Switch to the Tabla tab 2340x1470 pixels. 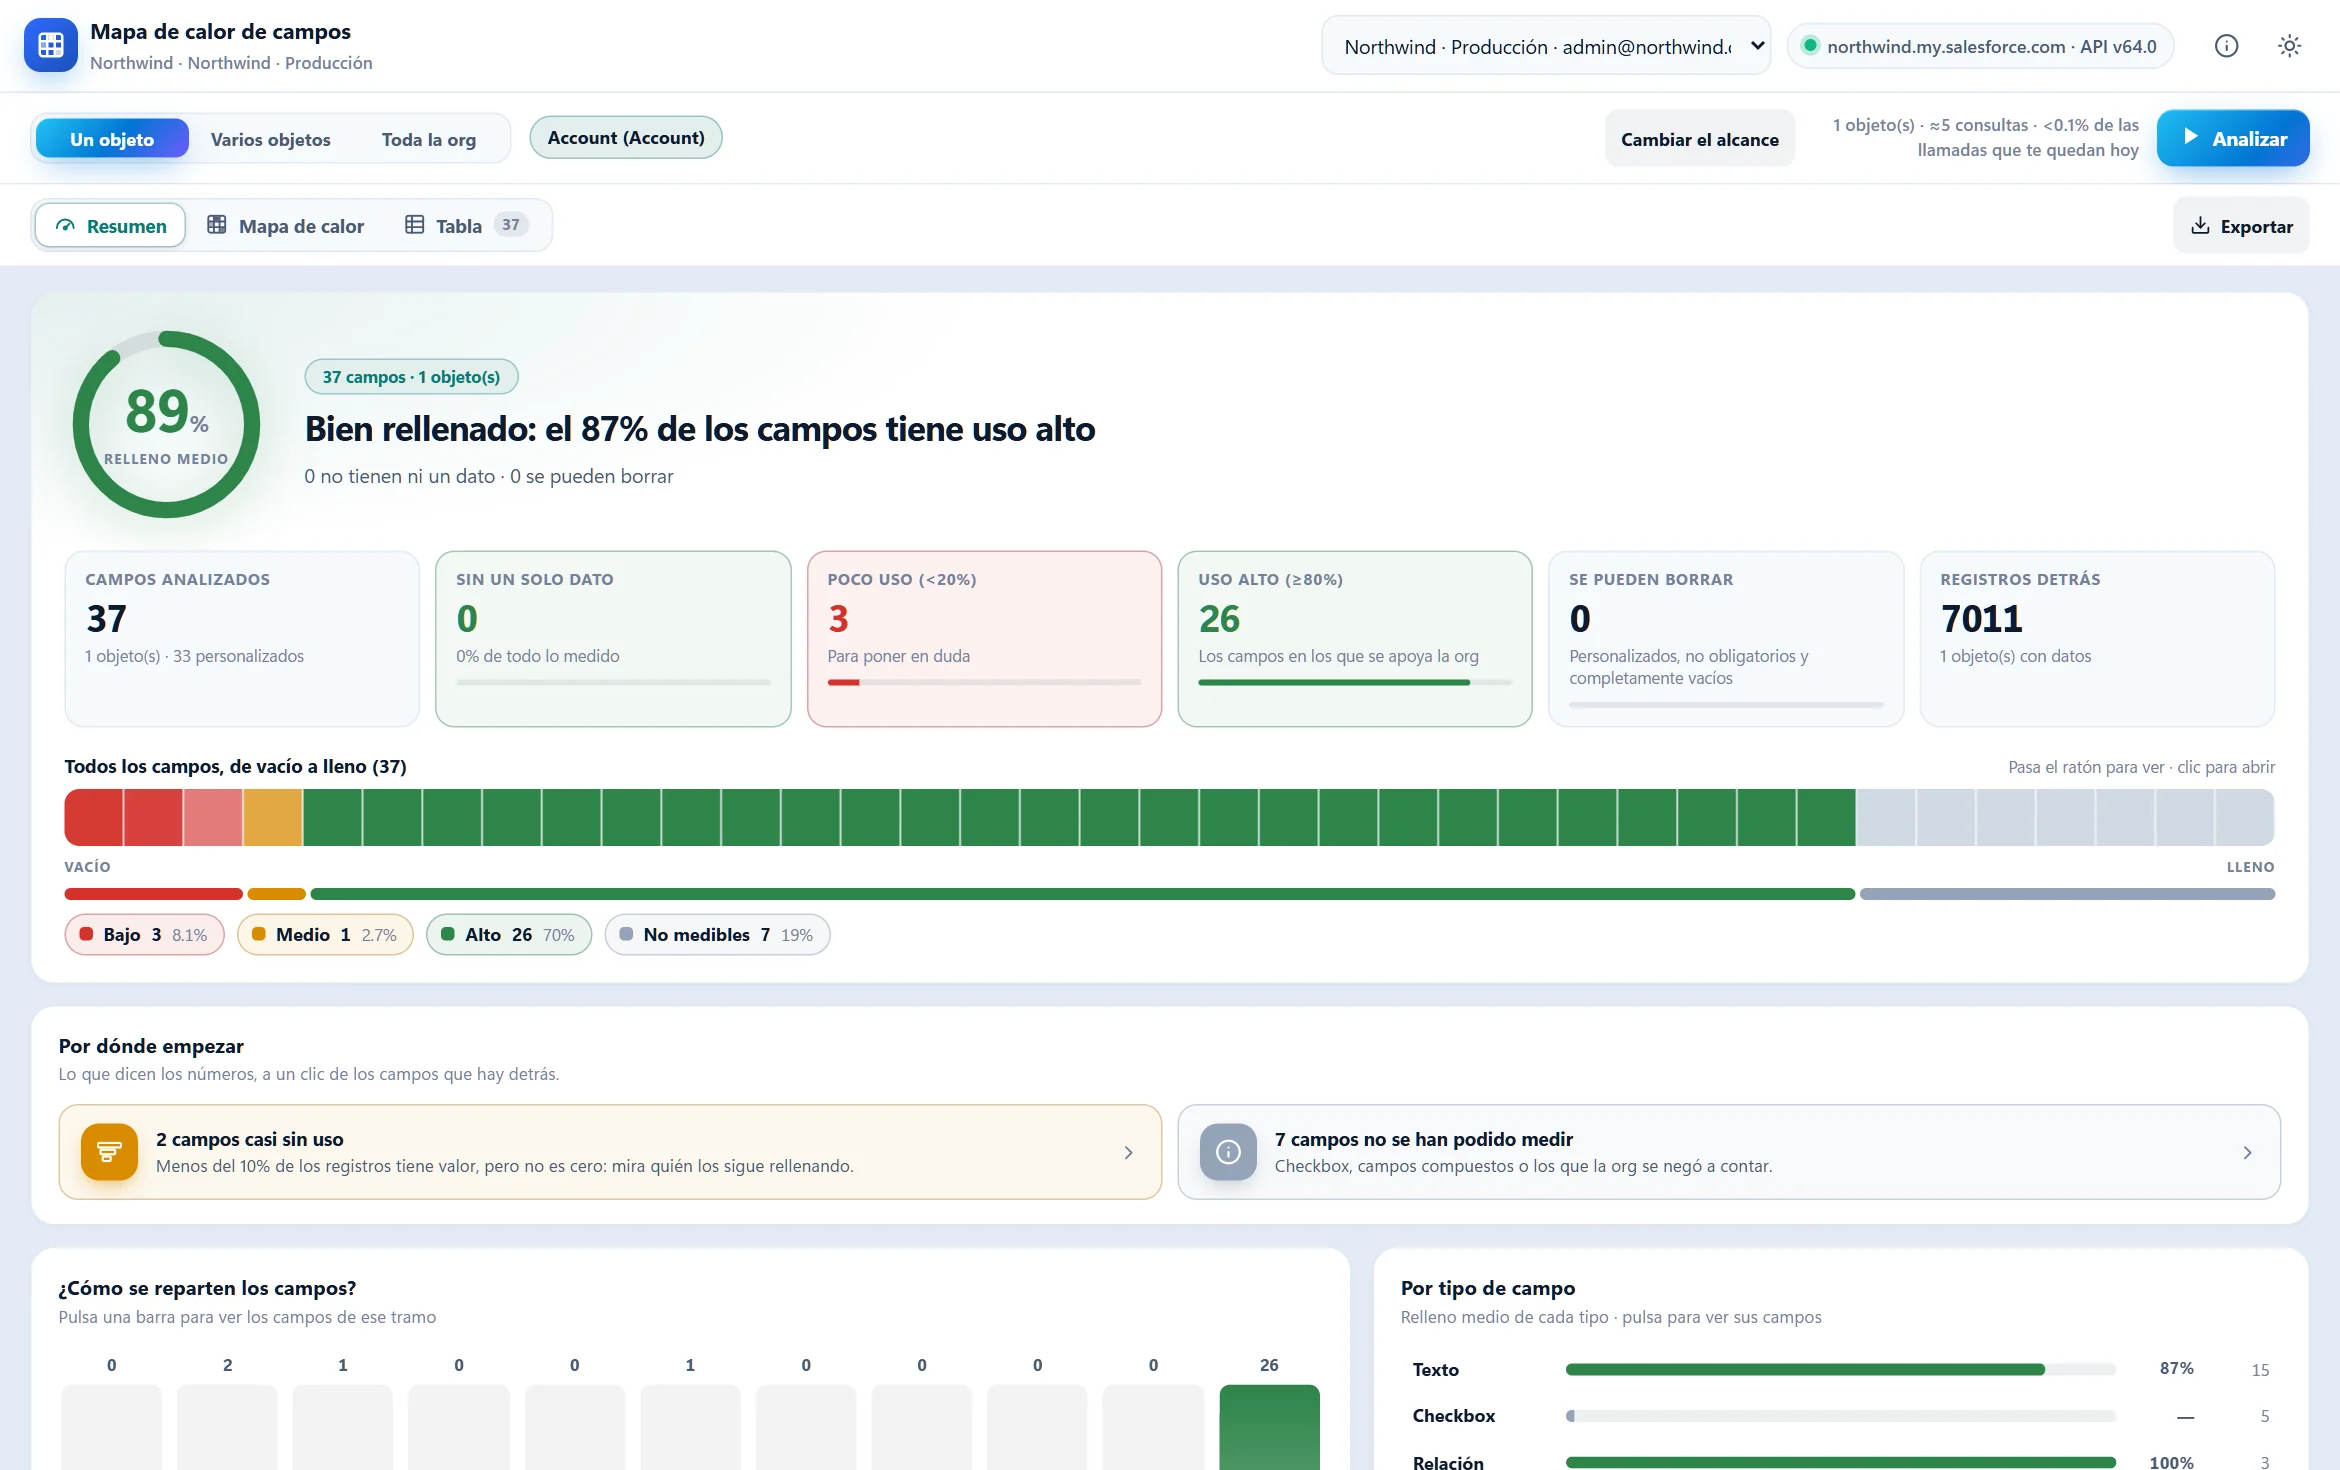[x=466, y=226]
